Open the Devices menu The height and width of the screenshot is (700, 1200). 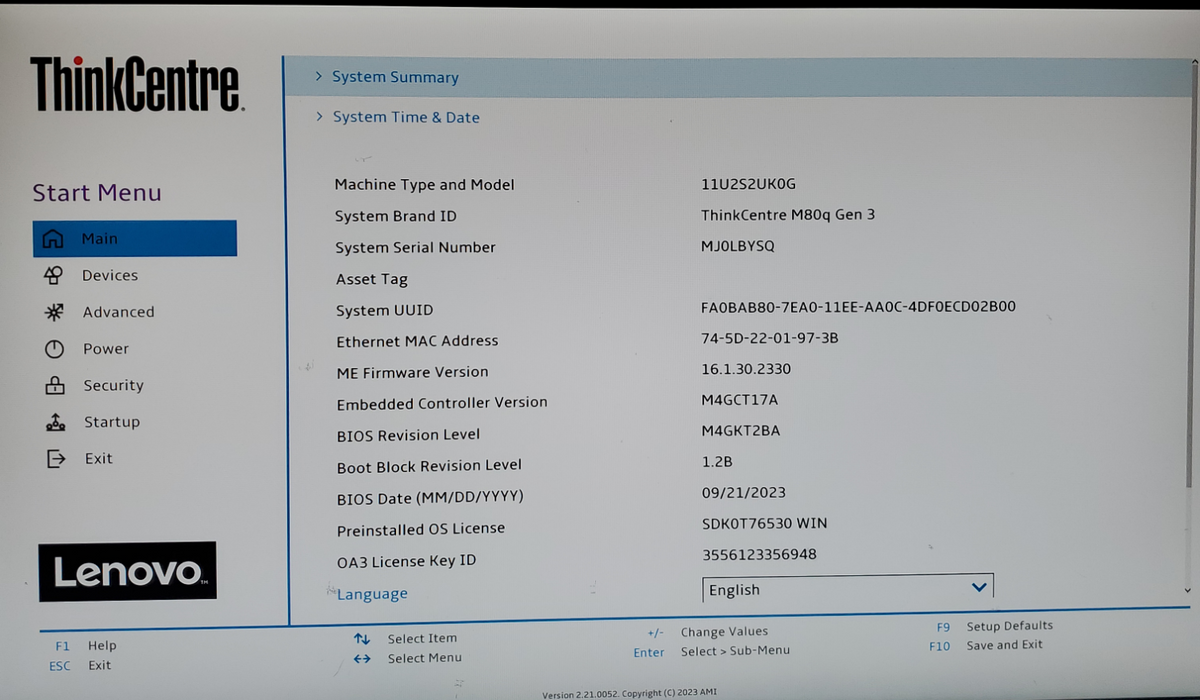coord(110,275)
